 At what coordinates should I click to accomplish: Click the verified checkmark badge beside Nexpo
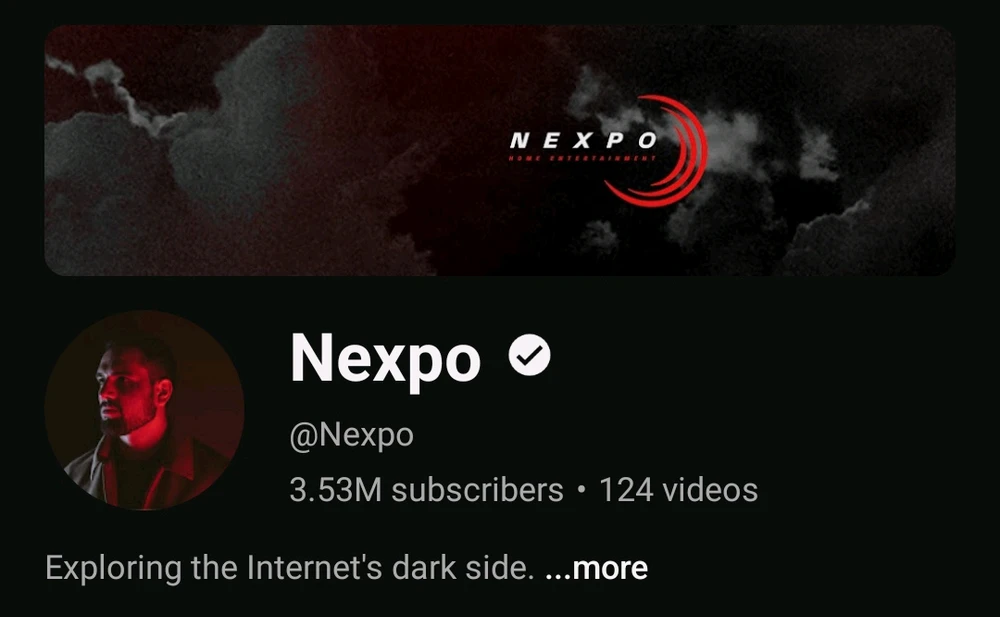tap(529, 355)
